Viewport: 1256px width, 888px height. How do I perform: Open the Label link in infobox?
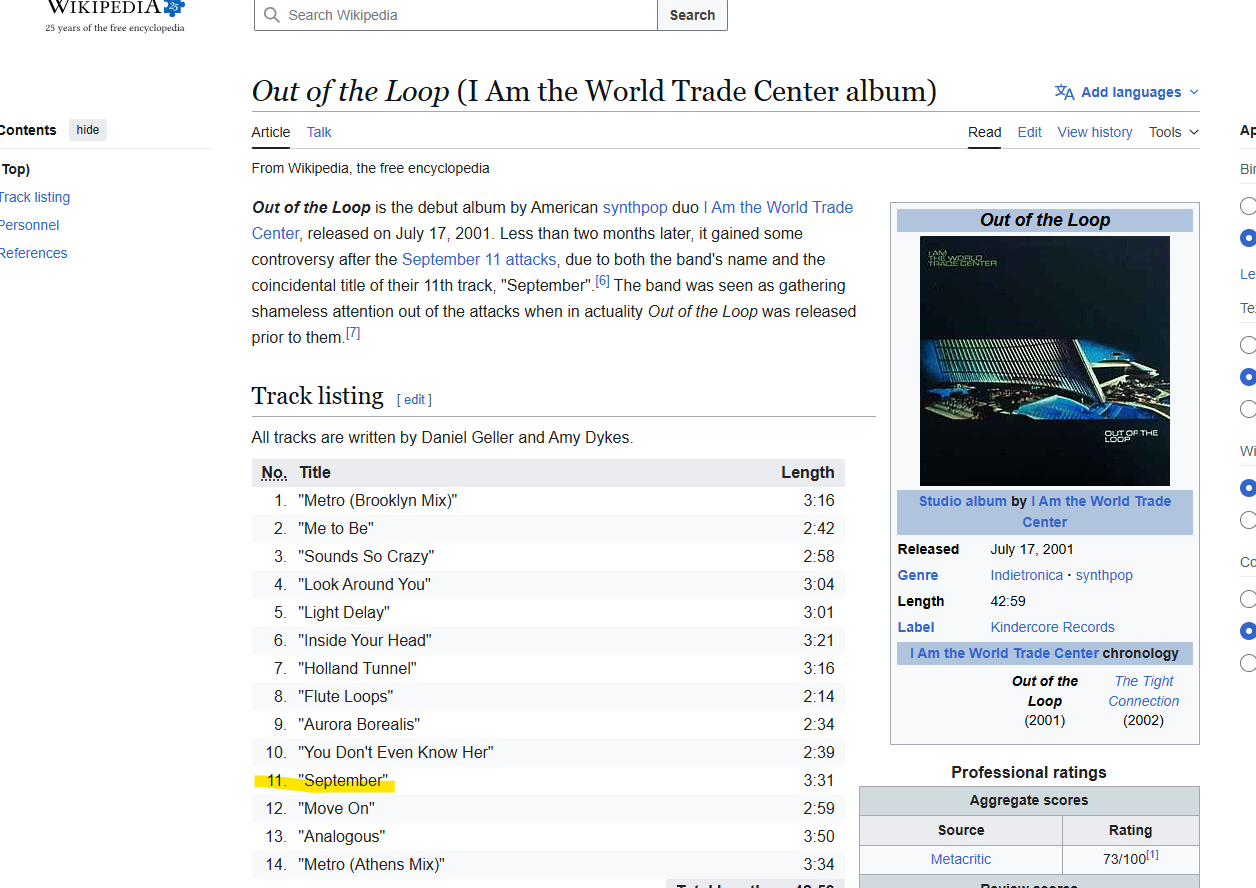(x=916, y=627)
